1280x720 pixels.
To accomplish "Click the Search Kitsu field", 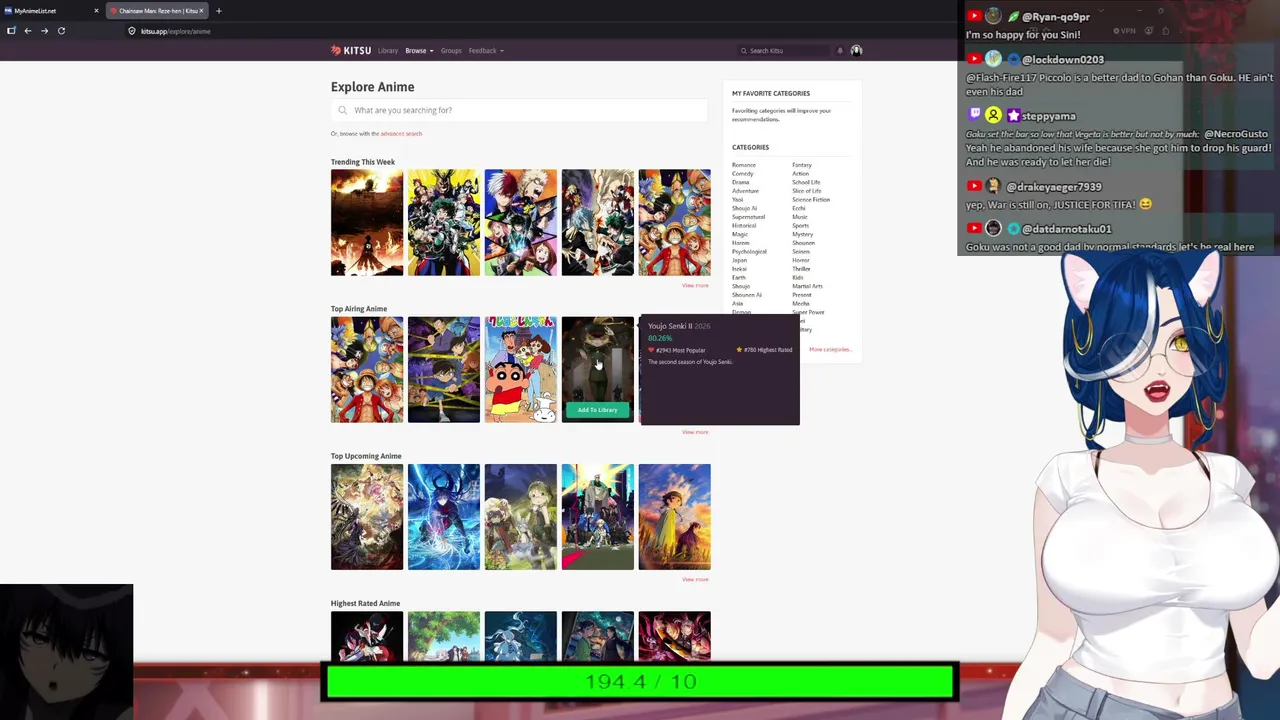I will click(x=784, y=50).
